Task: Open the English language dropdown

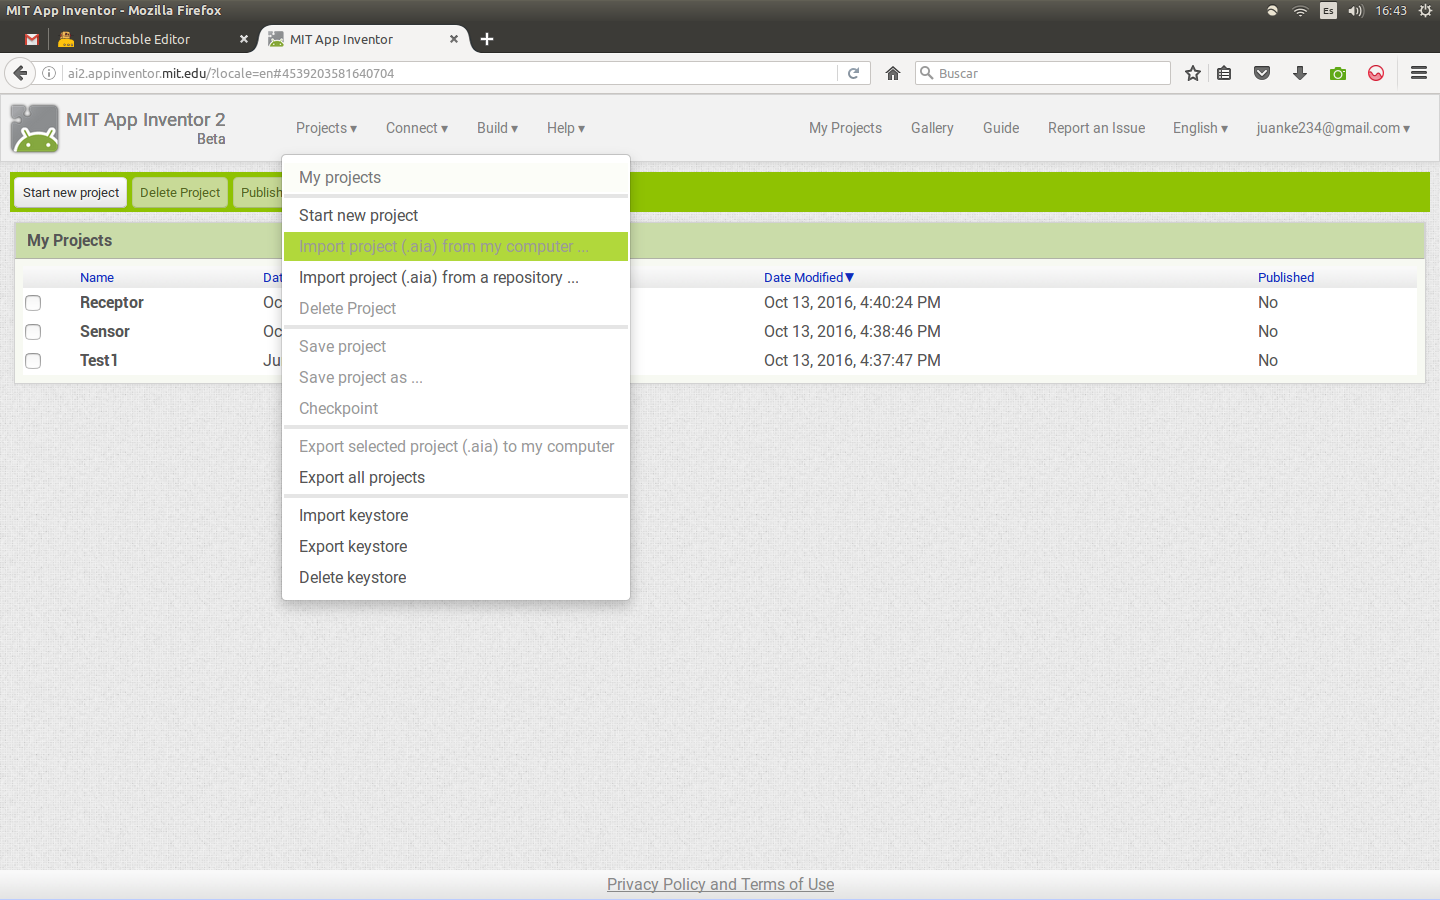Action: click(x=1200, y=128)
